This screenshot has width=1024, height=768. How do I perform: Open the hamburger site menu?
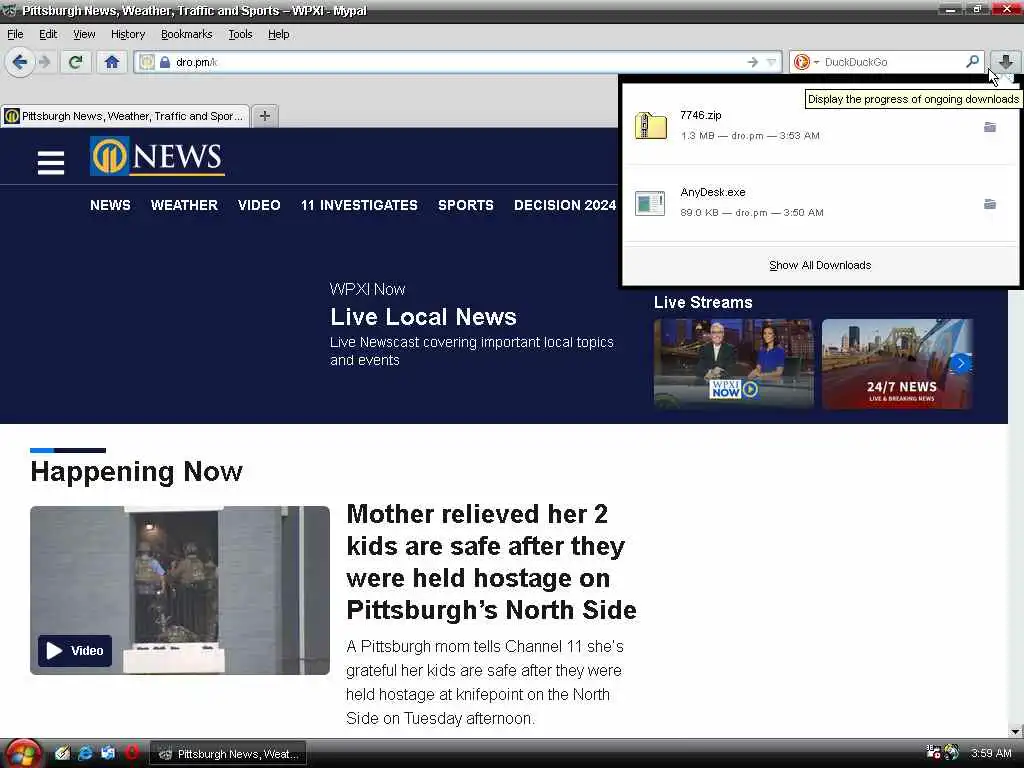[51, 162]
